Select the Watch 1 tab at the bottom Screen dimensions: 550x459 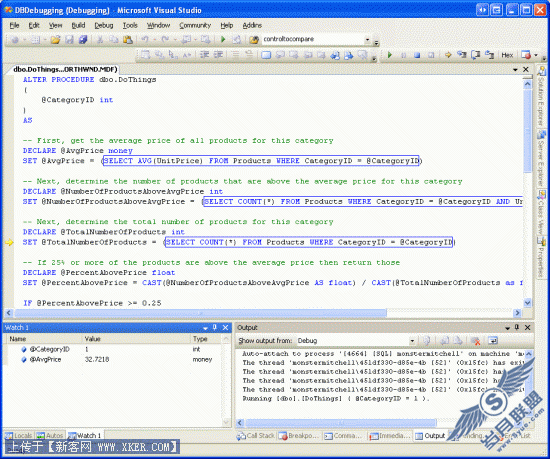[85, 436]
